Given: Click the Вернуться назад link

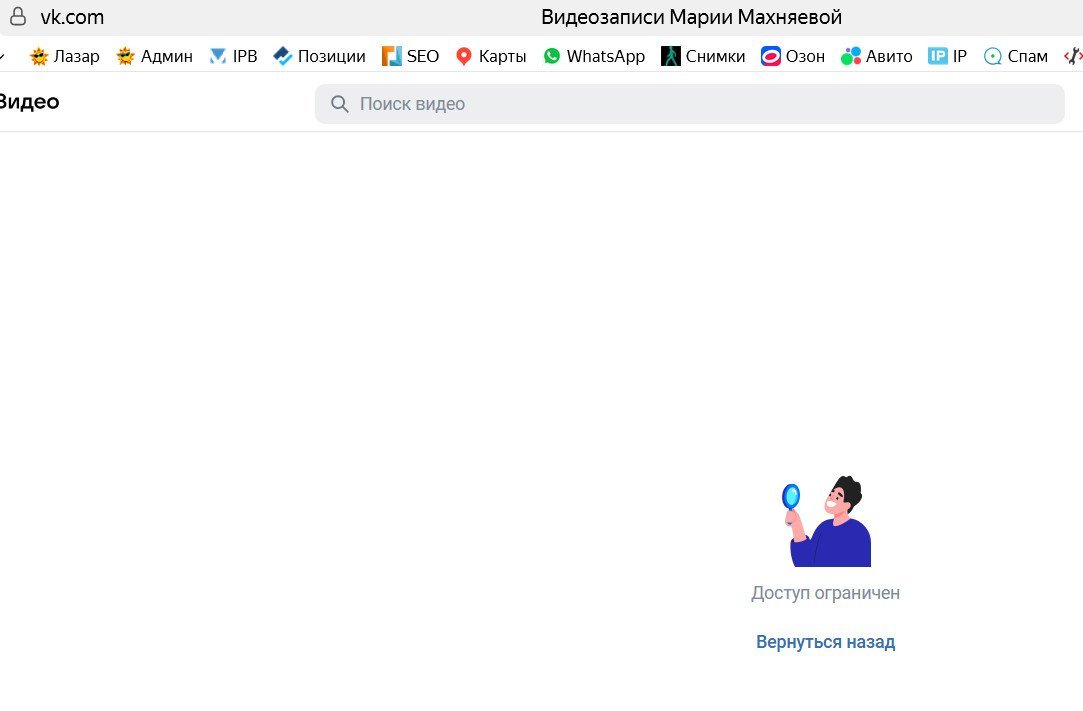Looking at the screenshot, I should coord(825,642).
